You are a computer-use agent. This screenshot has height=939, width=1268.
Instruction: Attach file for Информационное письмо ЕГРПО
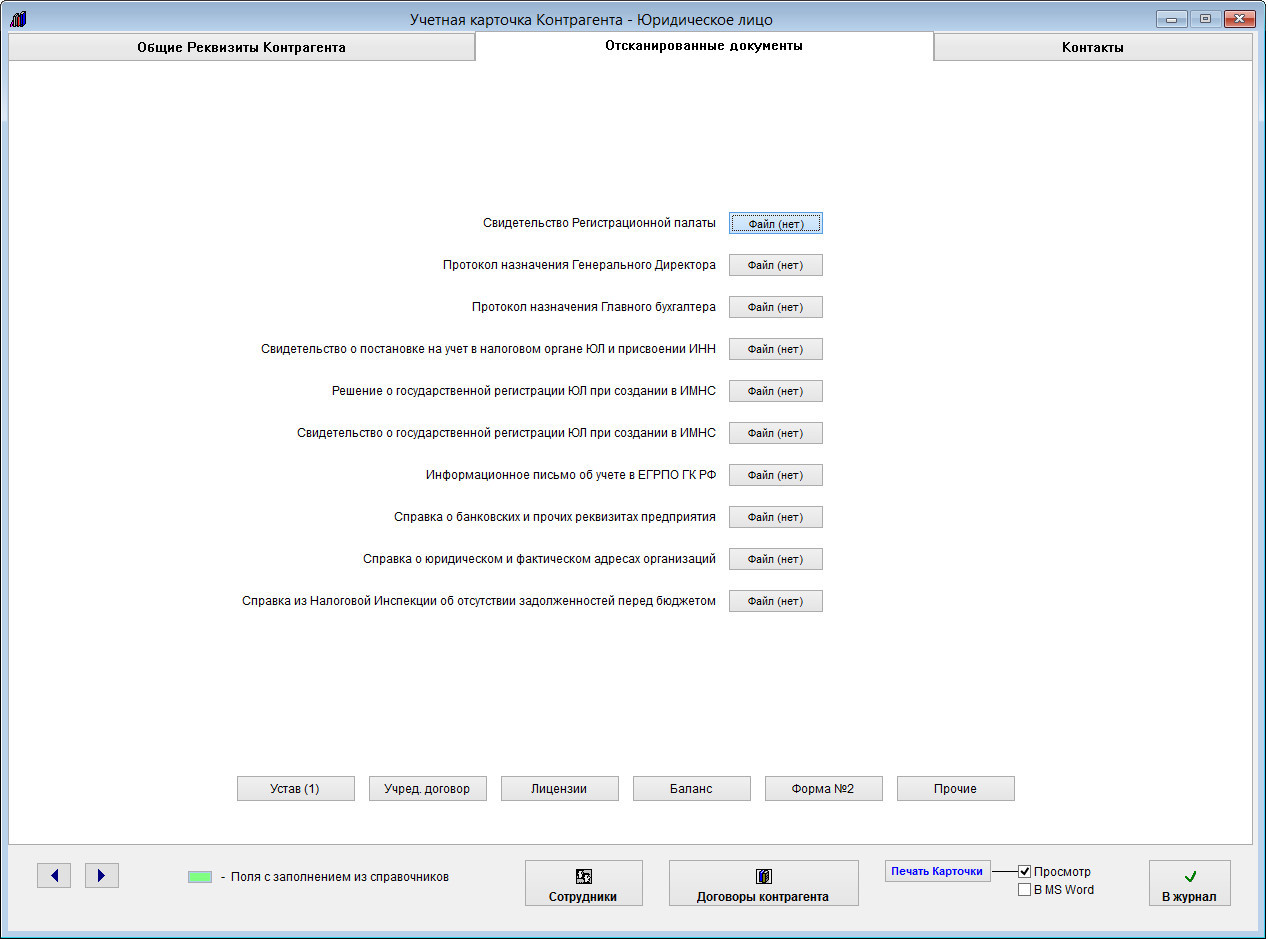point(775,475)
